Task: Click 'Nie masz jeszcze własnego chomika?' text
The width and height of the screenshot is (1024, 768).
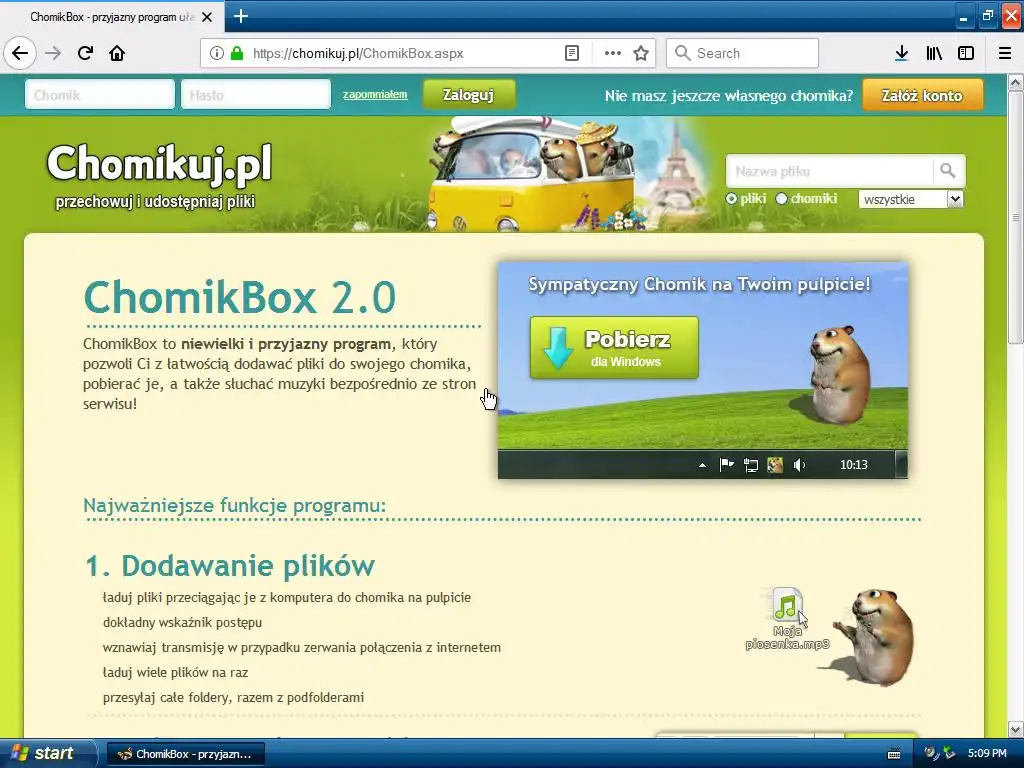Action: (x=729, y=96)
